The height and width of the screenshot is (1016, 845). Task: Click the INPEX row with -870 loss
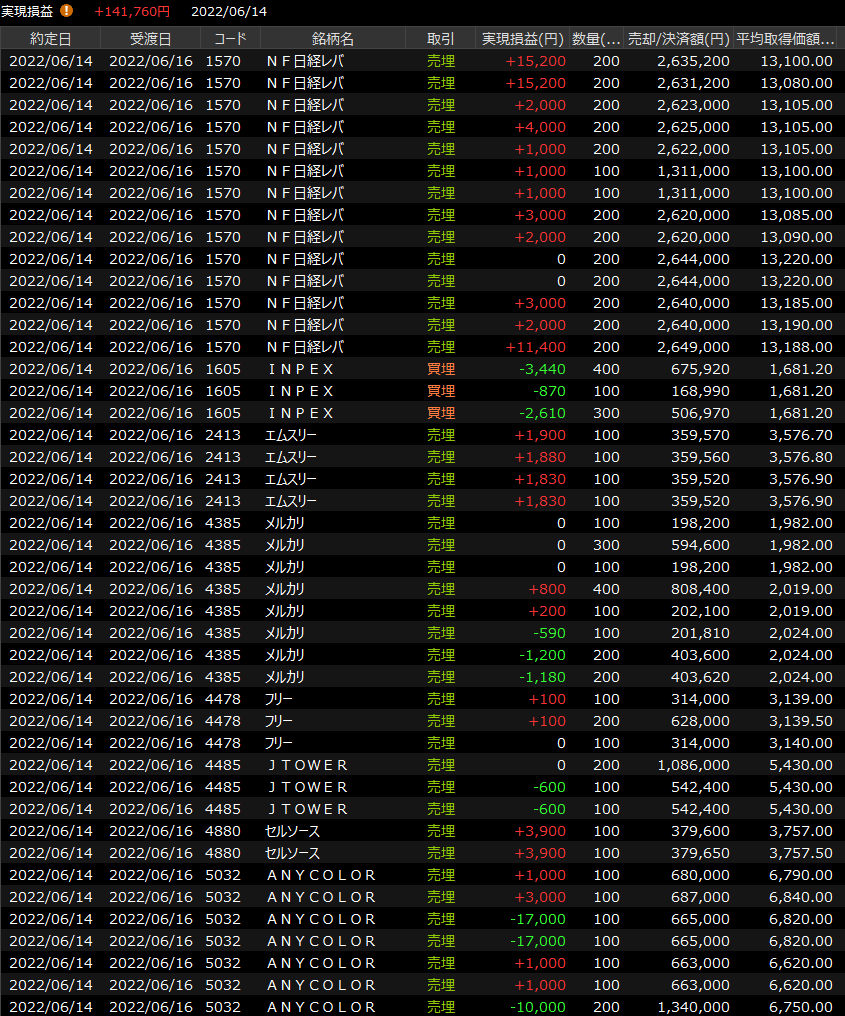[x=420, y=391]
